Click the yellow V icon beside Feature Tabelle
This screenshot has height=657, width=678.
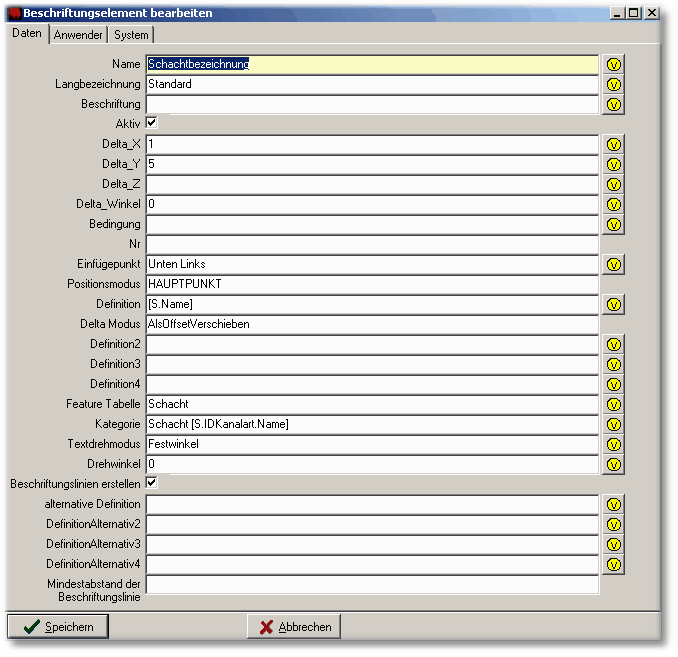click(x=614, y=404)
